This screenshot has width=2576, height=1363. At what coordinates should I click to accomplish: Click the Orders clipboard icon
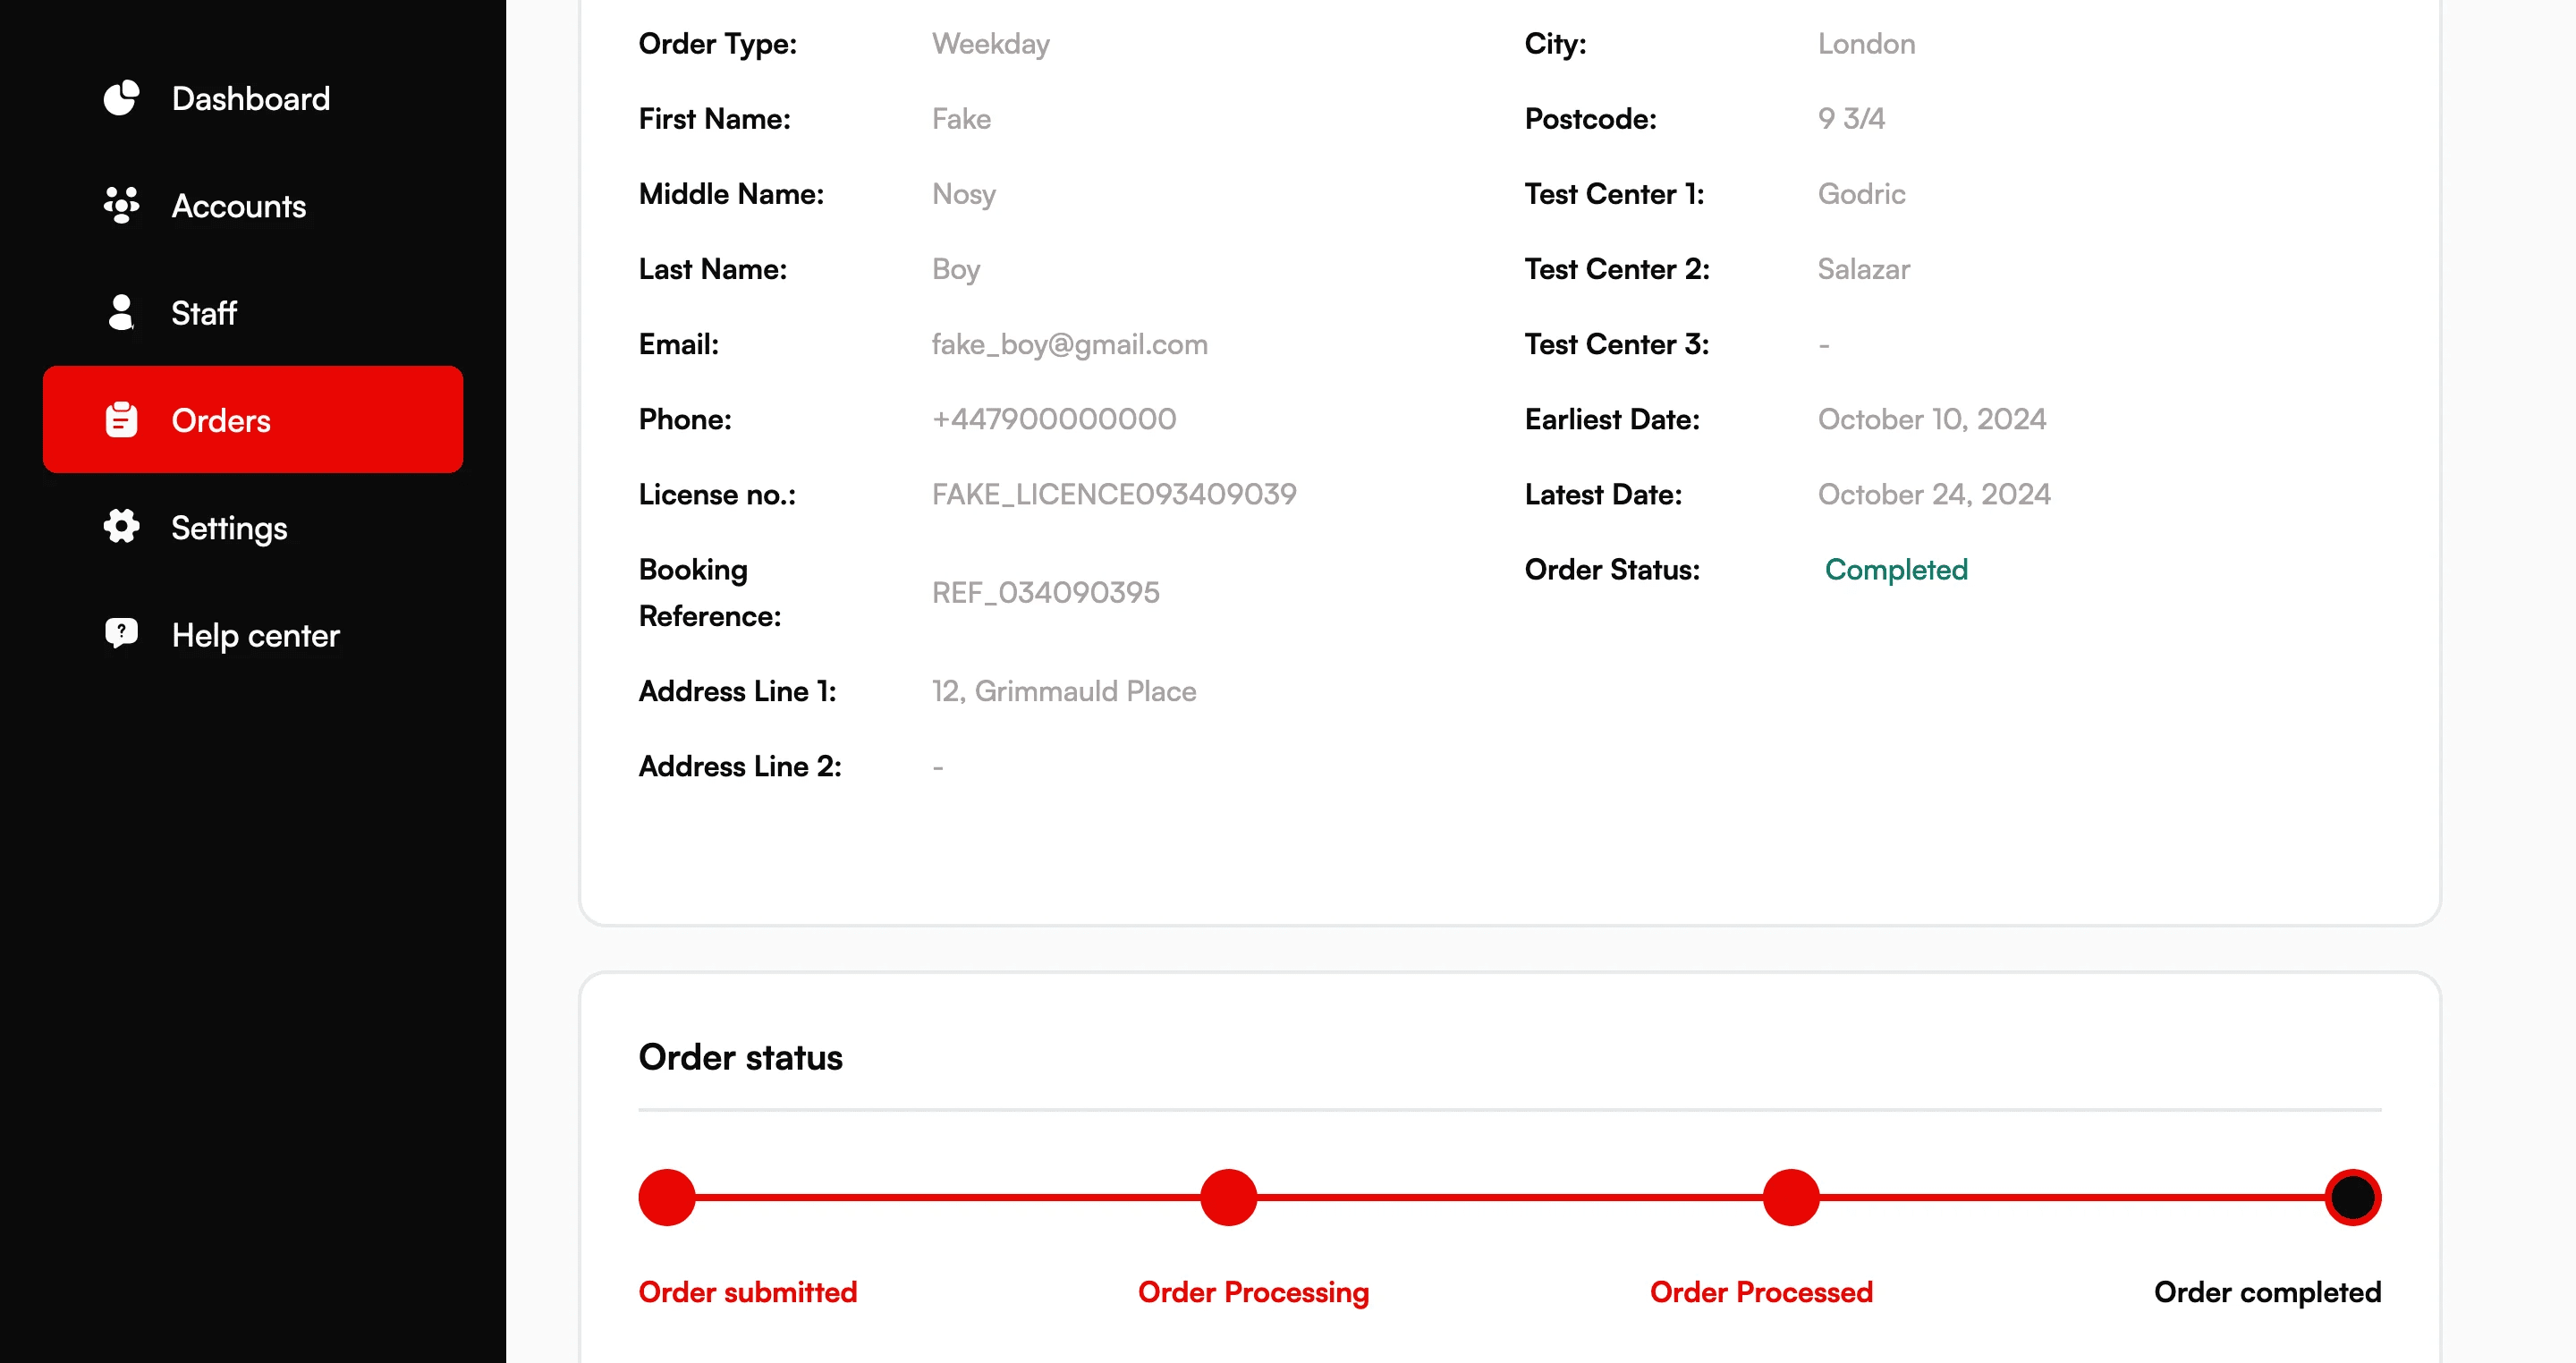pyautogui.click(x=121, y=420)
